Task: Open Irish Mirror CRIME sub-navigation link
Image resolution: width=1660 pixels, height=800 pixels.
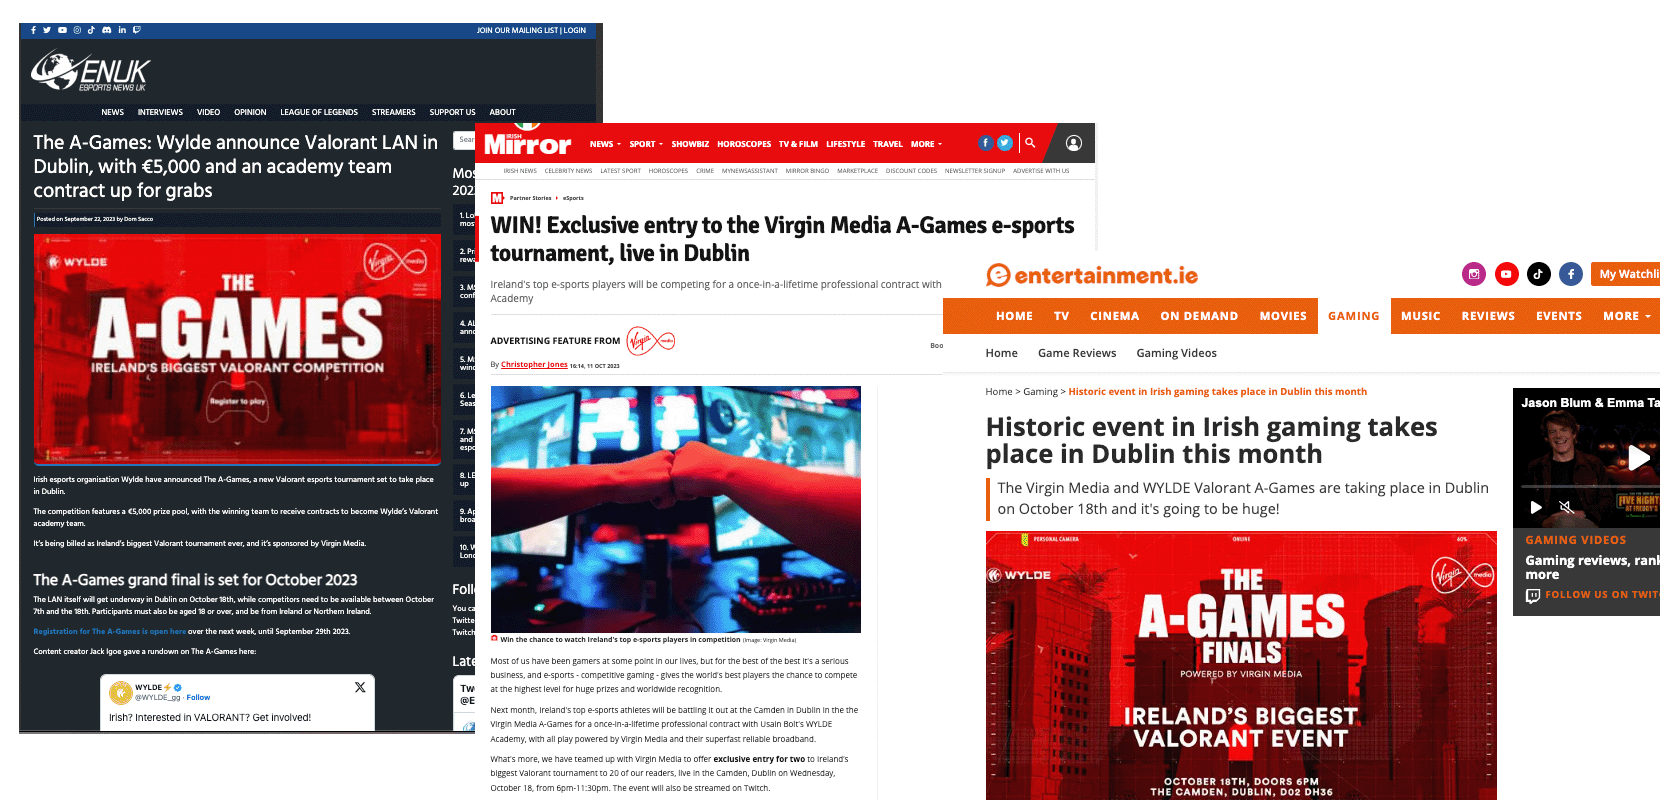Action: click(705, 171)
